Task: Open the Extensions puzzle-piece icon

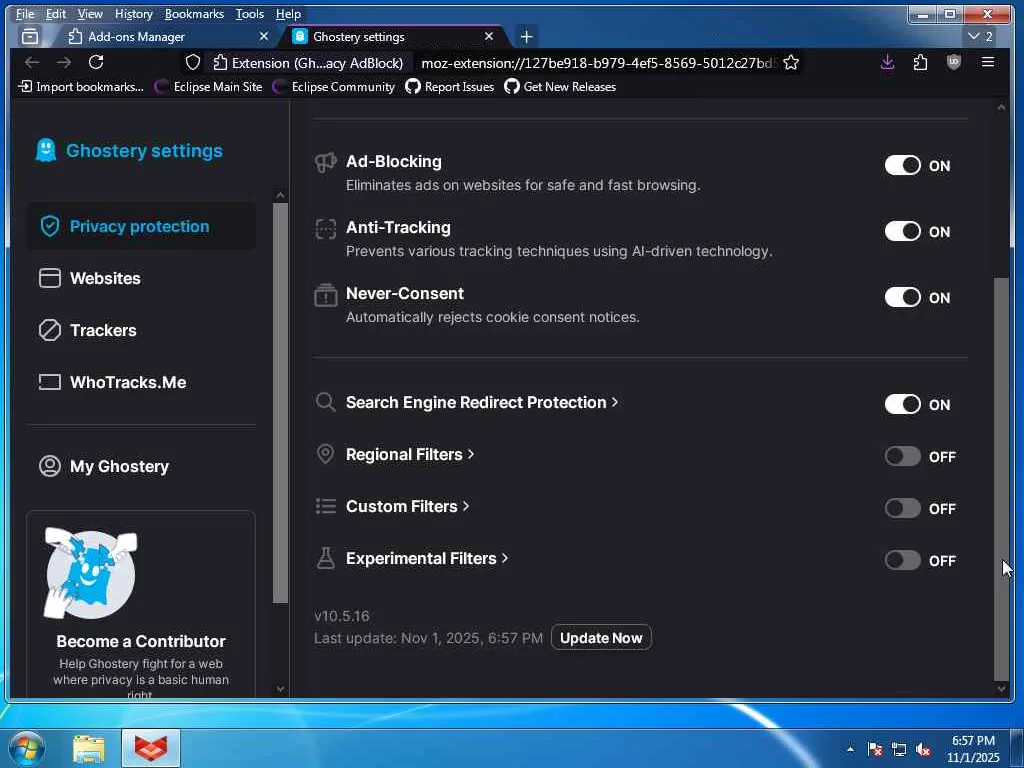Action: click(920, 62)
